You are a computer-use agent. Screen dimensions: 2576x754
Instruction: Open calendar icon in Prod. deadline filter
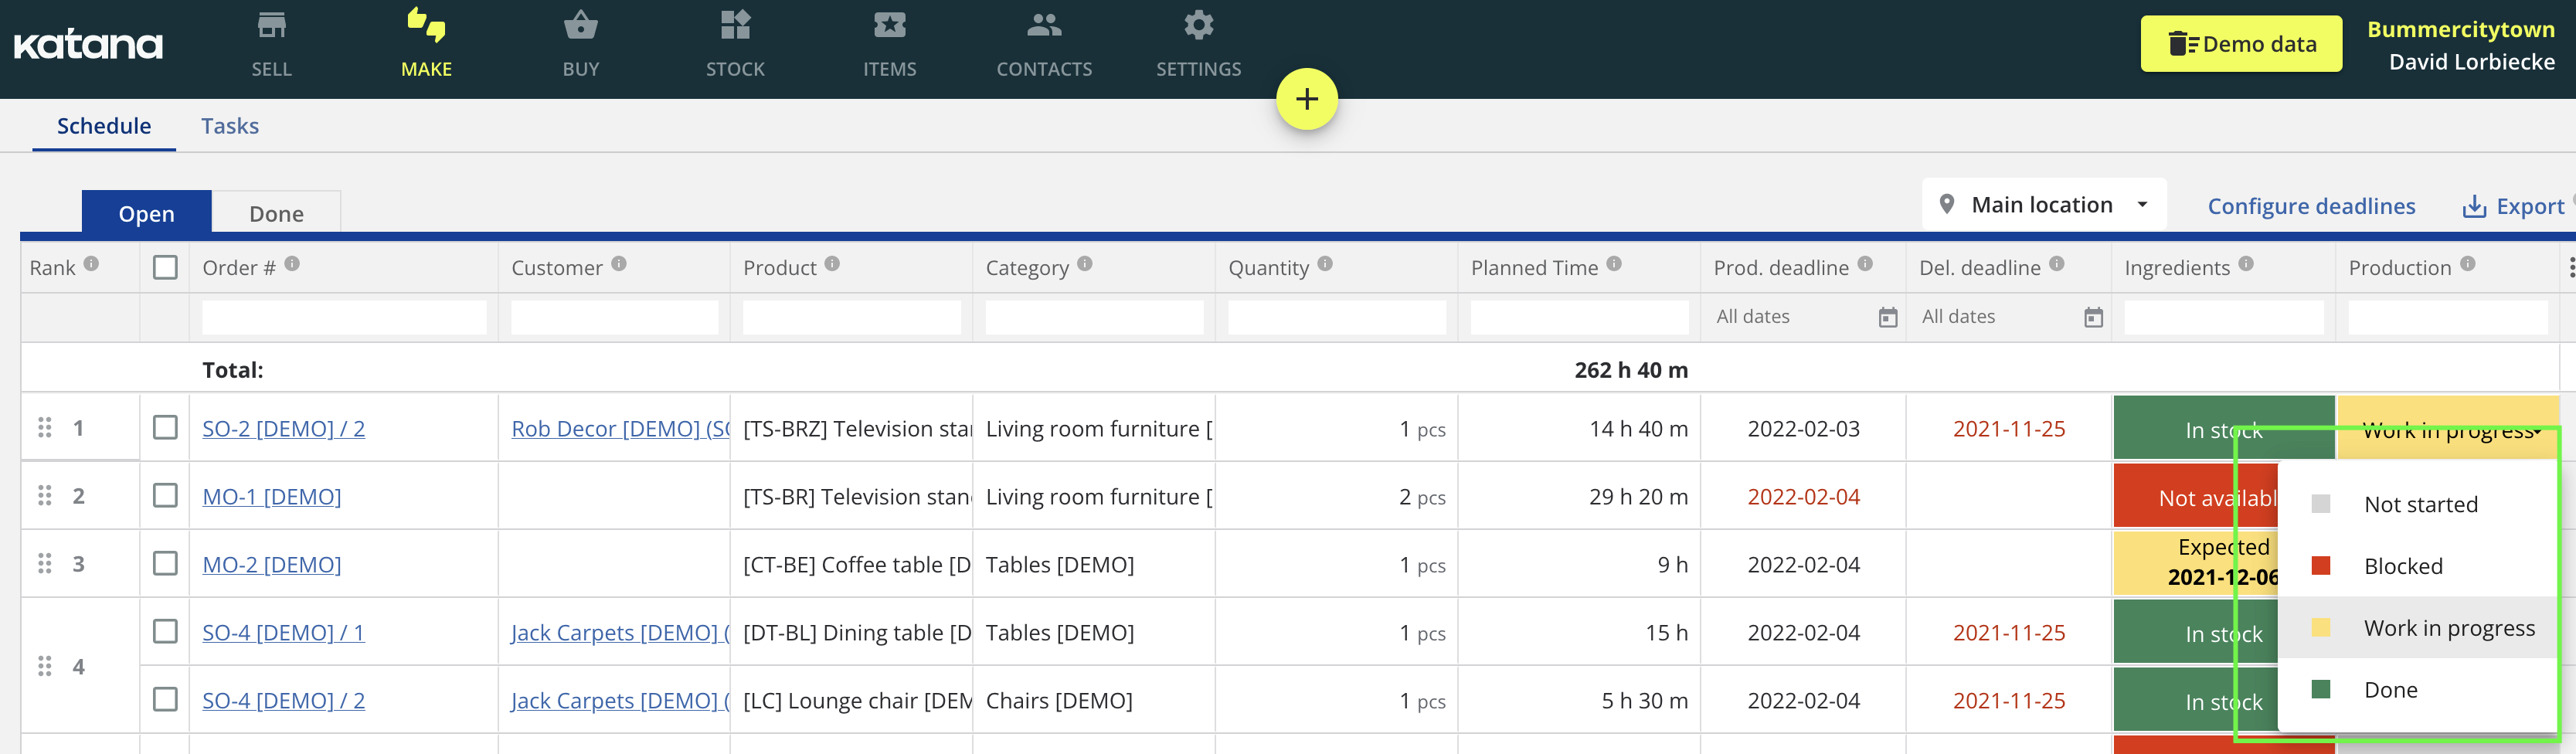(1888, 318)
